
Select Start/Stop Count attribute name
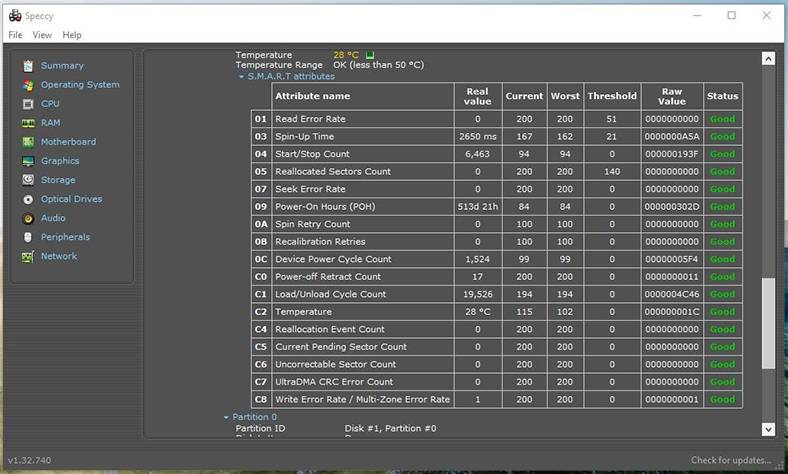(312, 154)
